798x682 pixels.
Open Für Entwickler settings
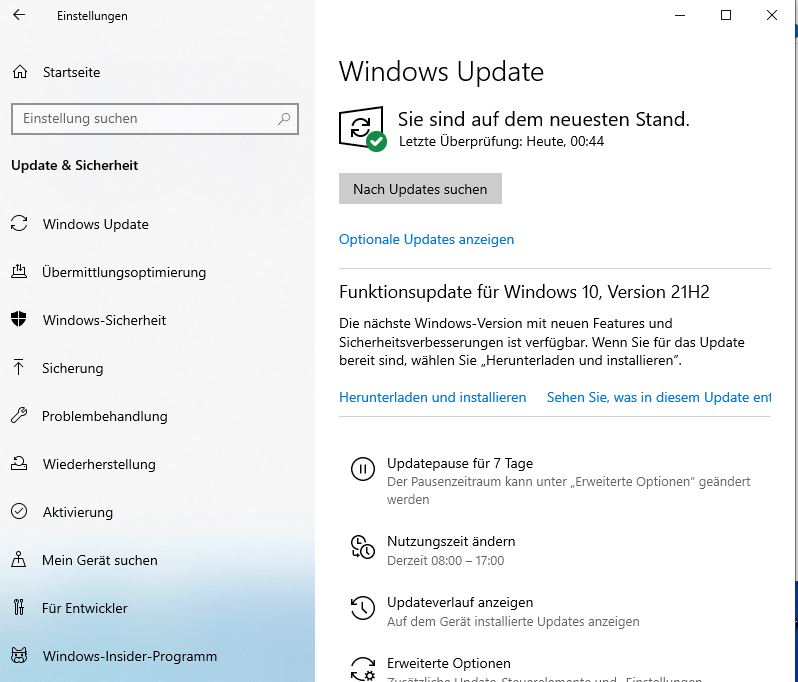[84, 608]
